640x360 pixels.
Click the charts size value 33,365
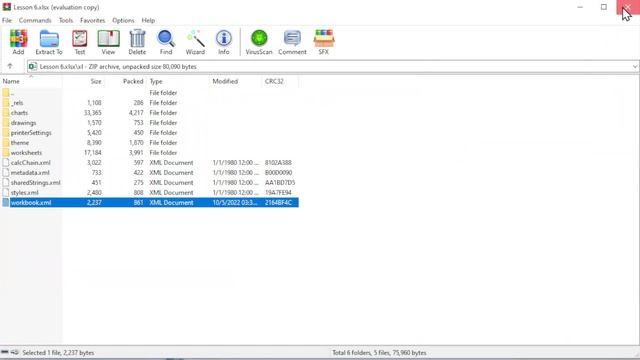pyautogui.click(x=92, y=113)
